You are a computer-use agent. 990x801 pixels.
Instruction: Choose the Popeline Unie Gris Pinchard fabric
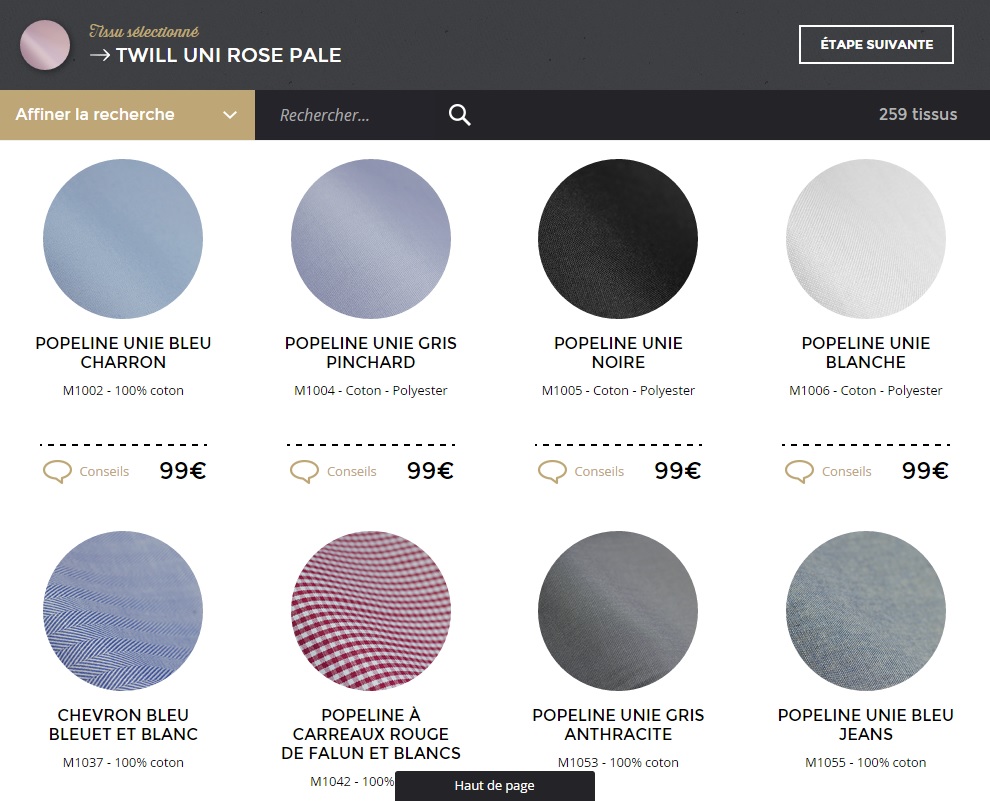(x=371, y=239)
